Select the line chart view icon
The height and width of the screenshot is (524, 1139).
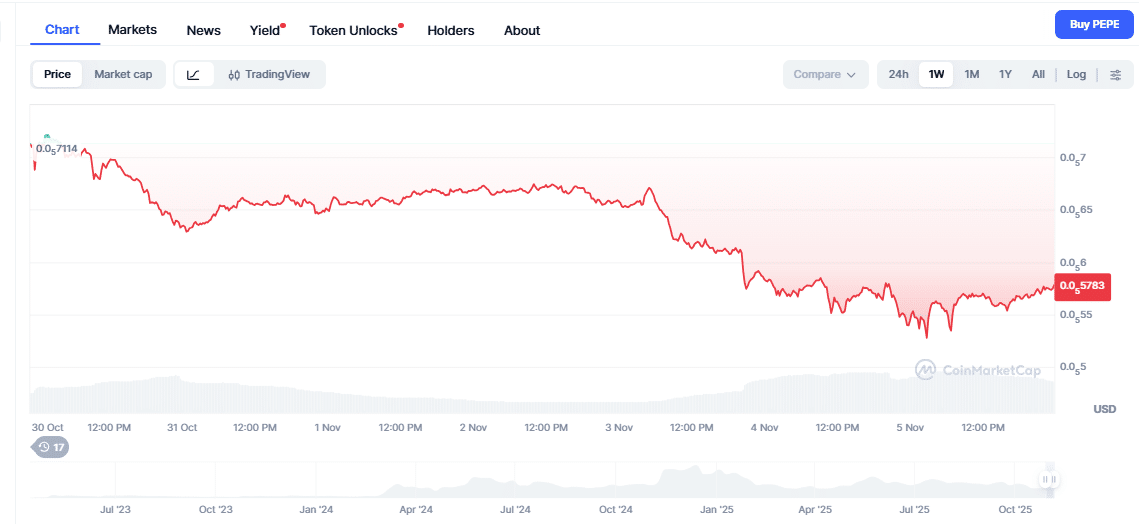pyautogui.click(x=194, y=74)
